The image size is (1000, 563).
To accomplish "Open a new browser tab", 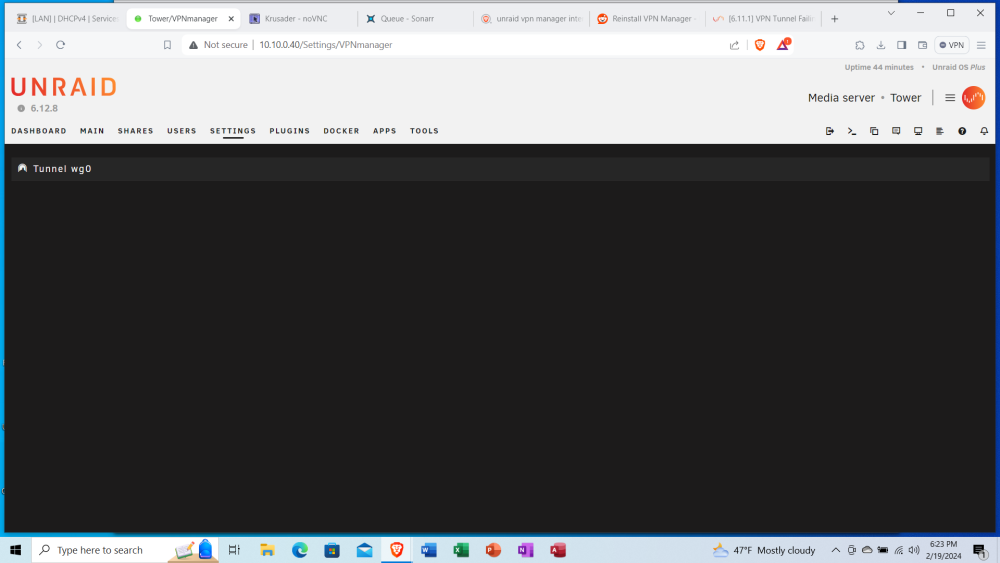I will click(x=834, y=18).
